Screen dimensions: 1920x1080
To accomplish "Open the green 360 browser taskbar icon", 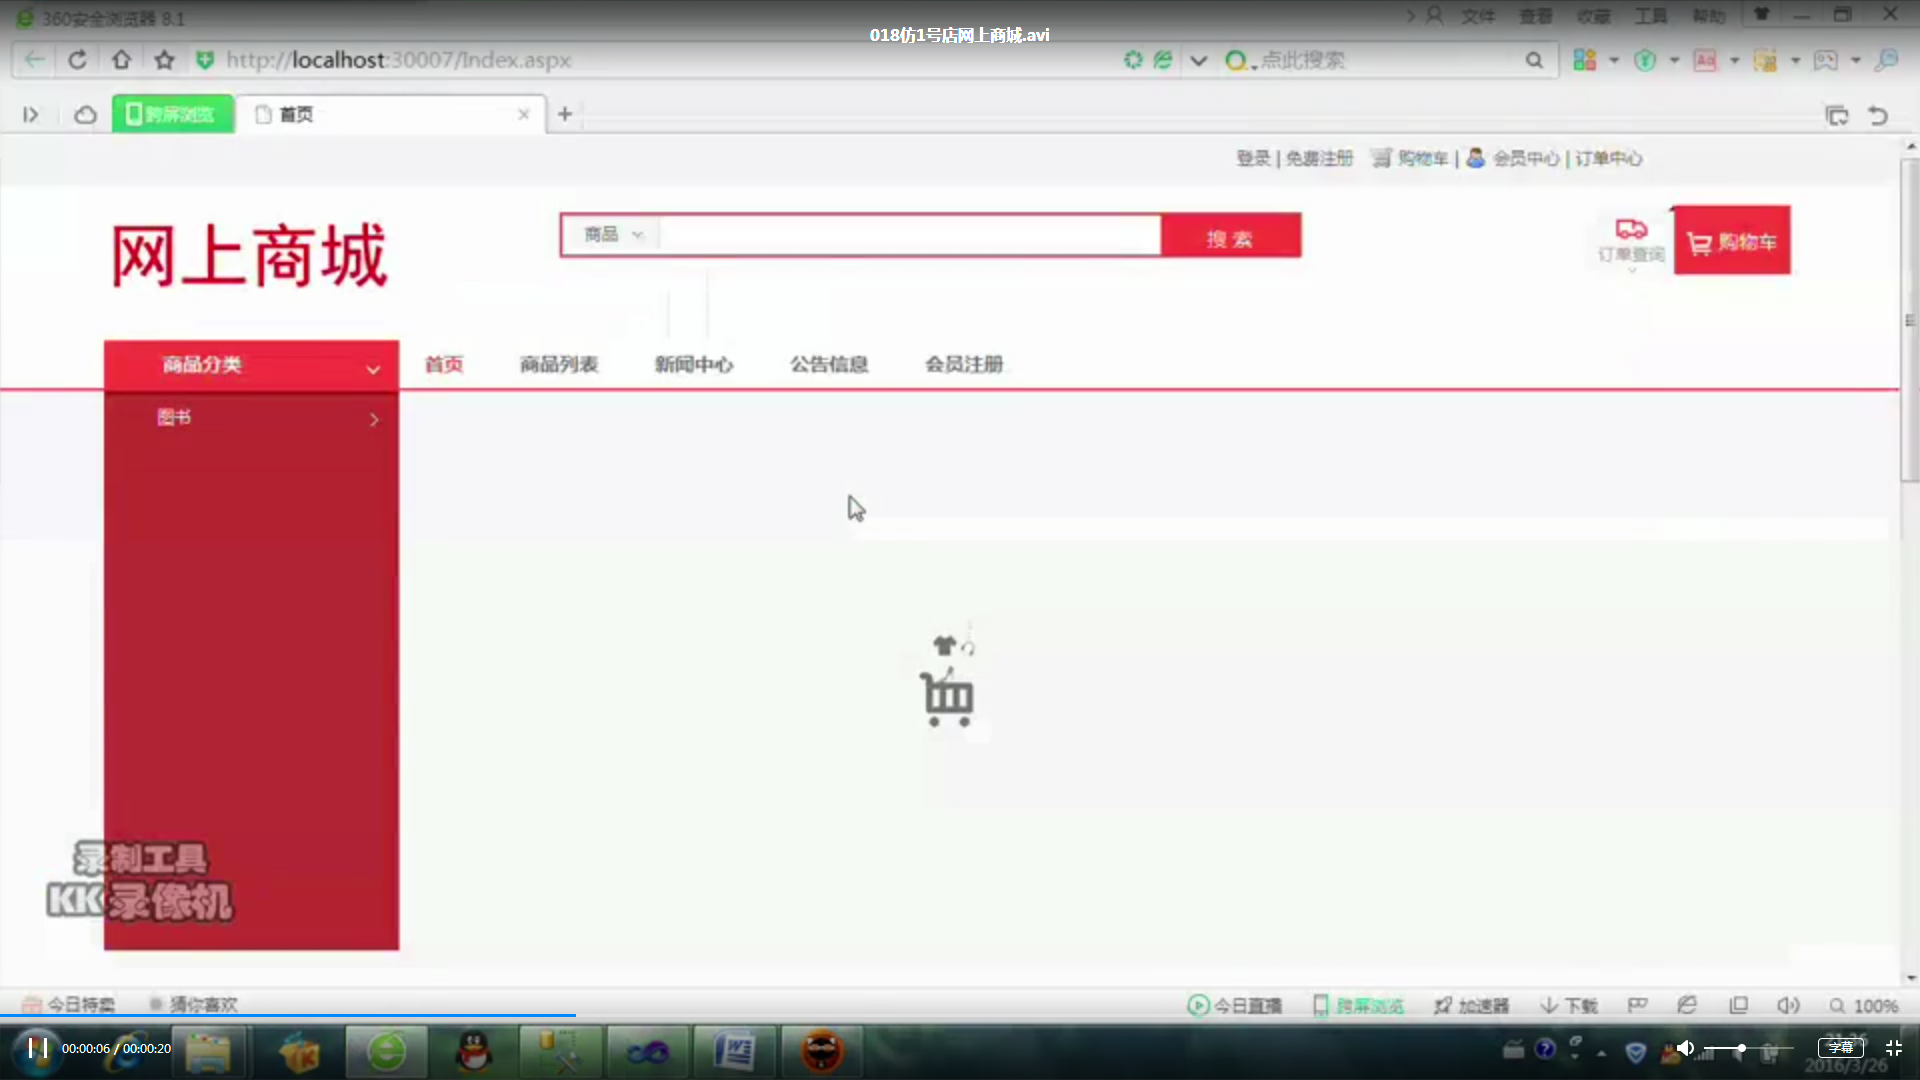I will pyautogui.click(x=386, y=1052).
